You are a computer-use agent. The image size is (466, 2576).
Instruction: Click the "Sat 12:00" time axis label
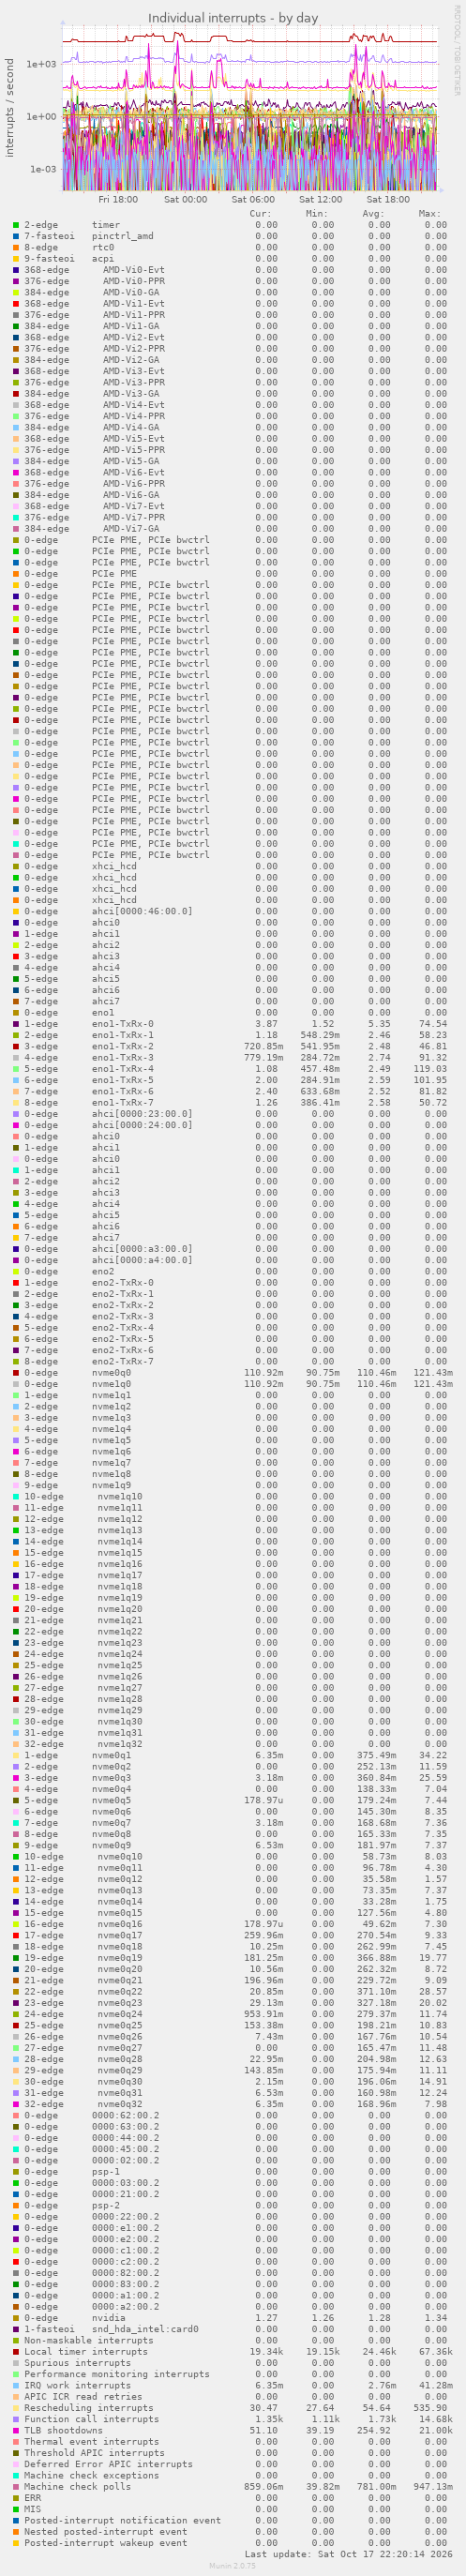[x=320, y=199]
